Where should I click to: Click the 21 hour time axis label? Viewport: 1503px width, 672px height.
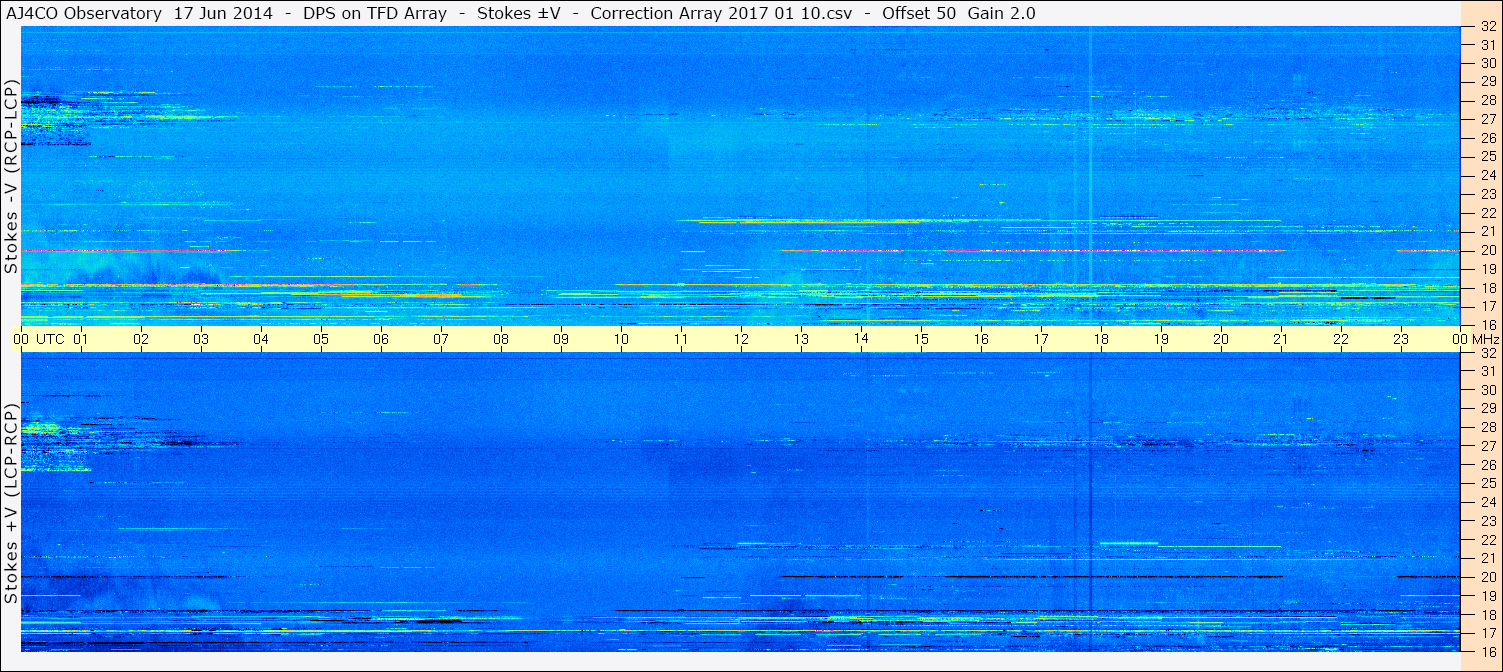[1281, 339]
